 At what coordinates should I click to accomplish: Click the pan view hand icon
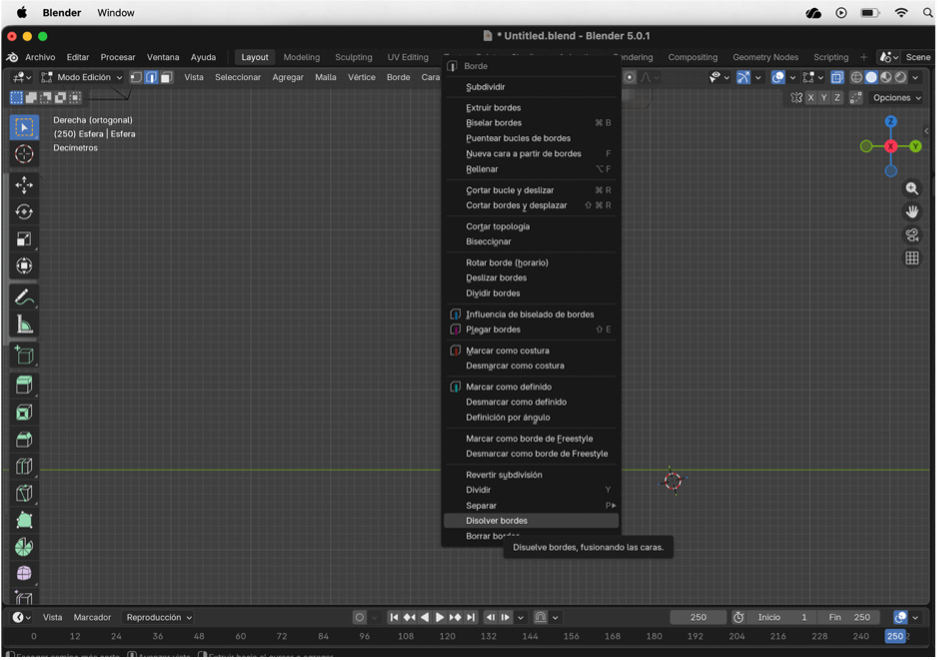tap(912, 212)
